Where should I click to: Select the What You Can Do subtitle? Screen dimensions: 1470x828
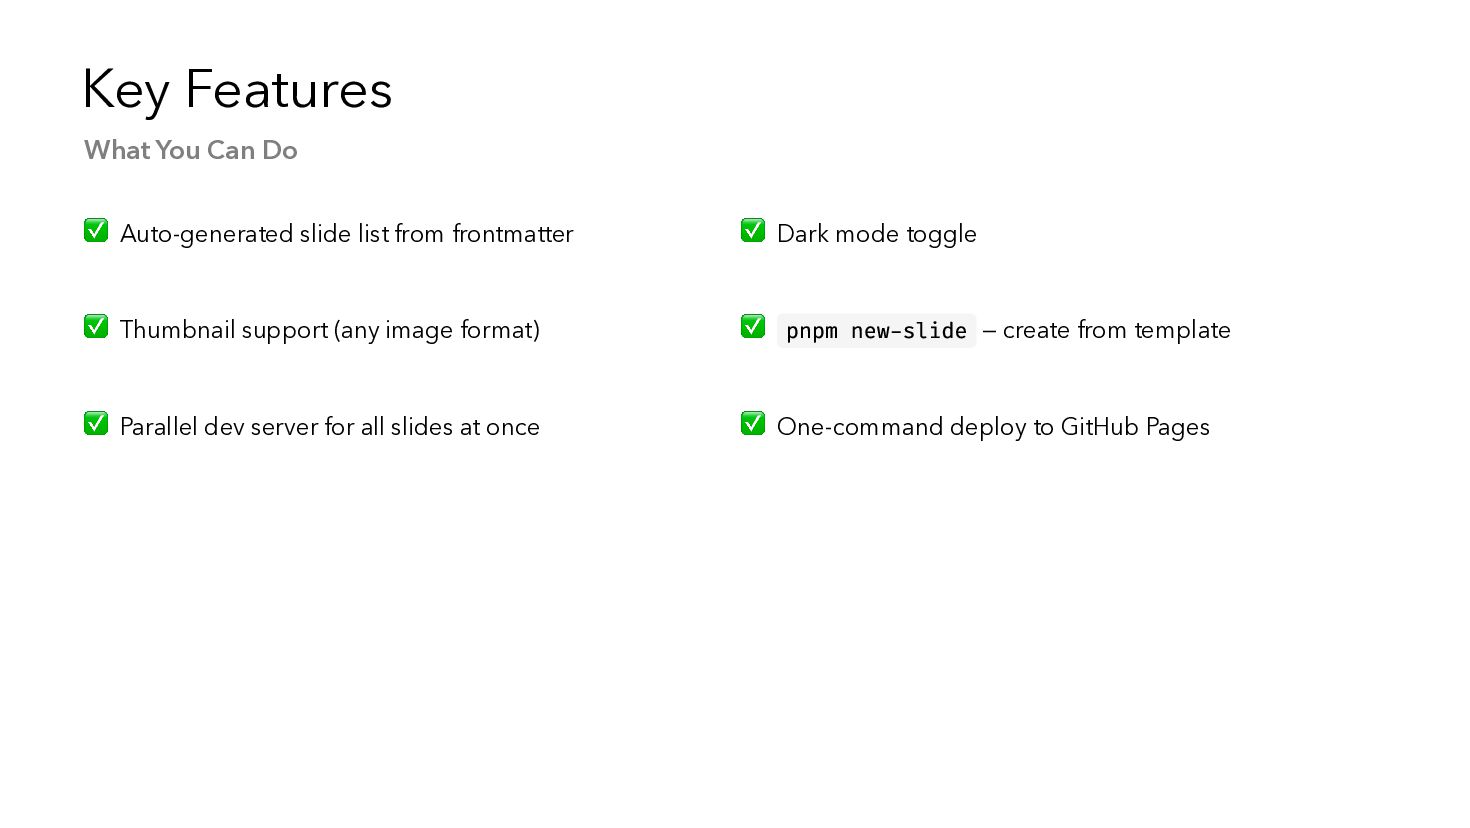(x=191, y=150)
